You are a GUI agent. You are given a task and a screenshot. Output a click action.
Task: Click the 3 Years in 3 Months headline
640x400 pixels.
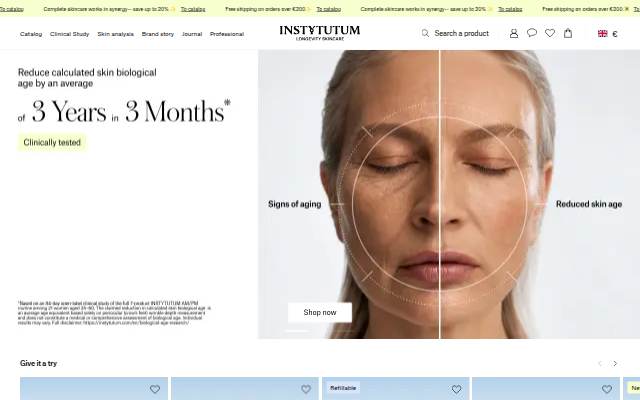(x=124, y=111)
